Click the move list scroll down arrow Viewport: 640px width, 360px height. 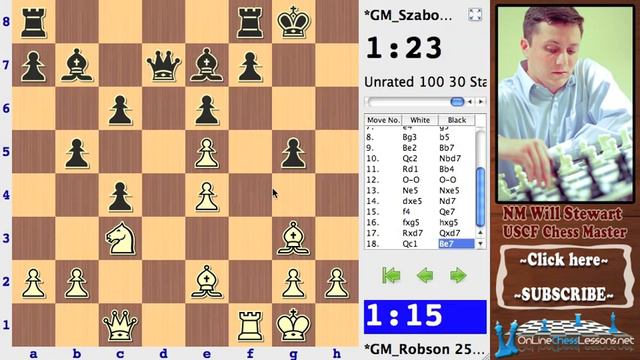click(x=480, y=244)
